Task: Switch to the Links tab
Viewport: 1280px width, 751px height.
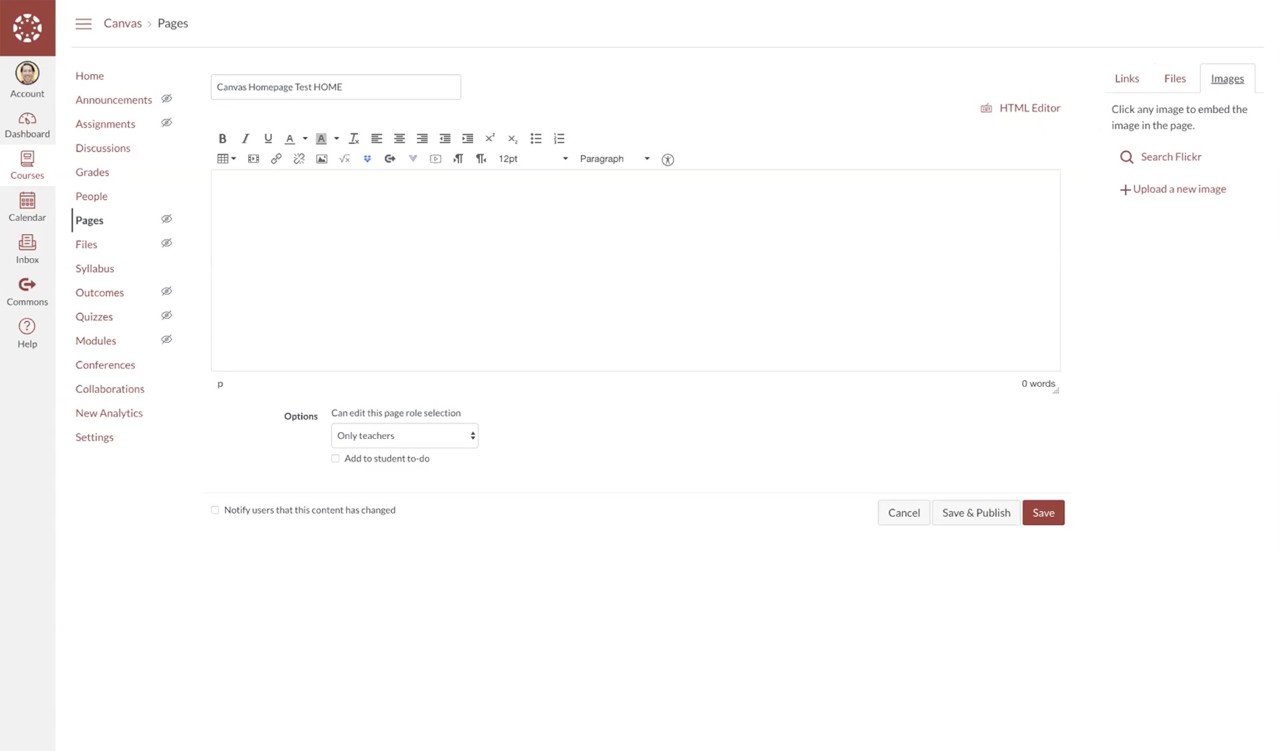Action: (x=1127, y=79)
